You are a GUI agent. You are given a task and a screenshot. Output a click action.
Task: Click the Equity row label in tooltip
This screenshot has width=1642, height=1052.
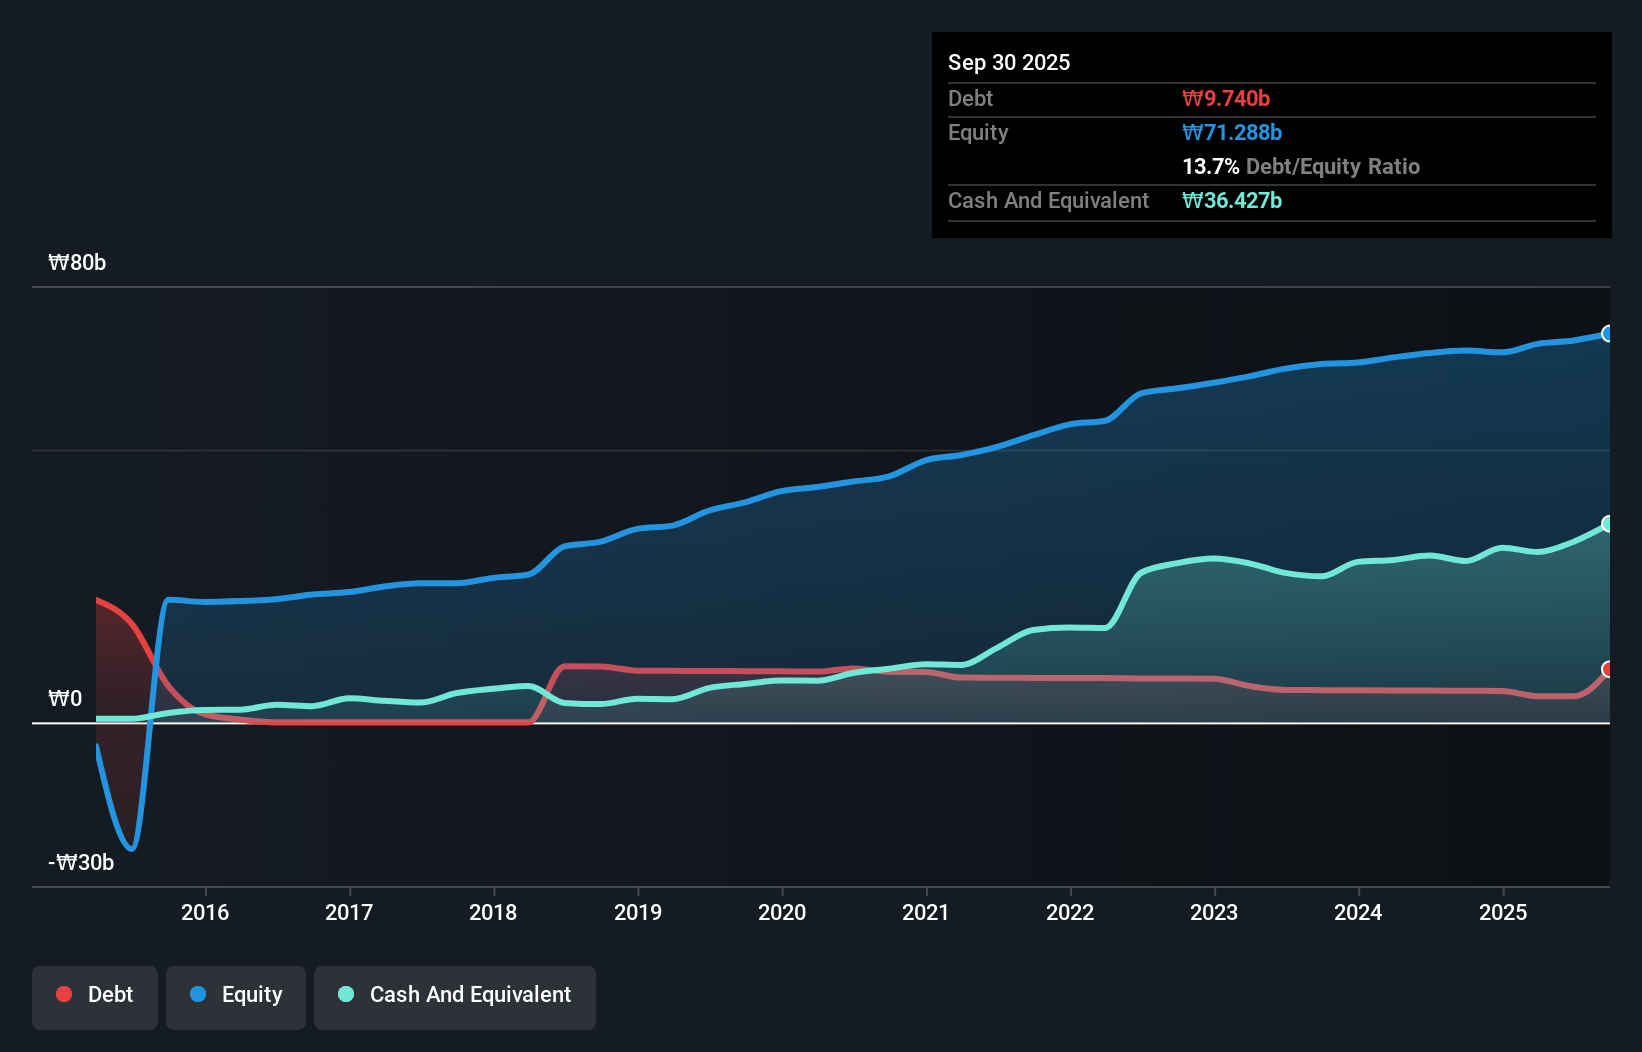[x=978, y=132]
